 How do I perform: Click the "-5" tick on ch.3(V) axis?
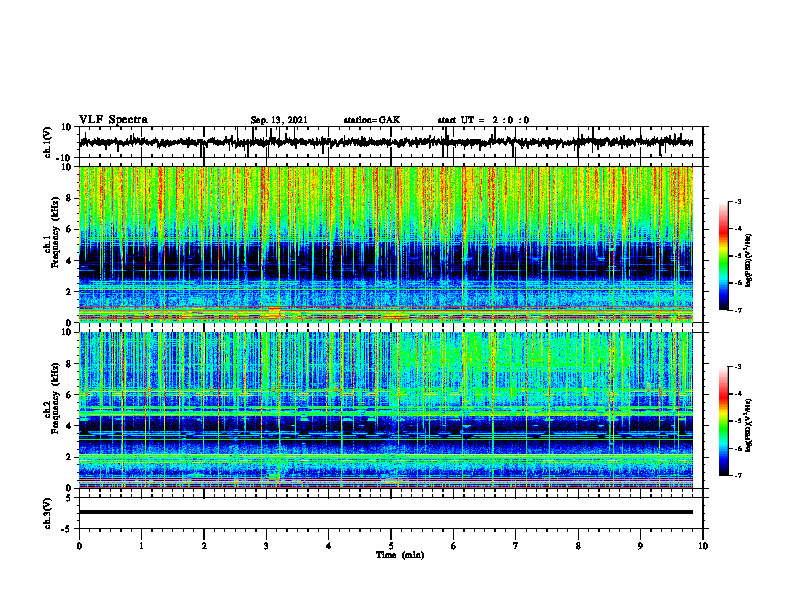coord(67,529)
